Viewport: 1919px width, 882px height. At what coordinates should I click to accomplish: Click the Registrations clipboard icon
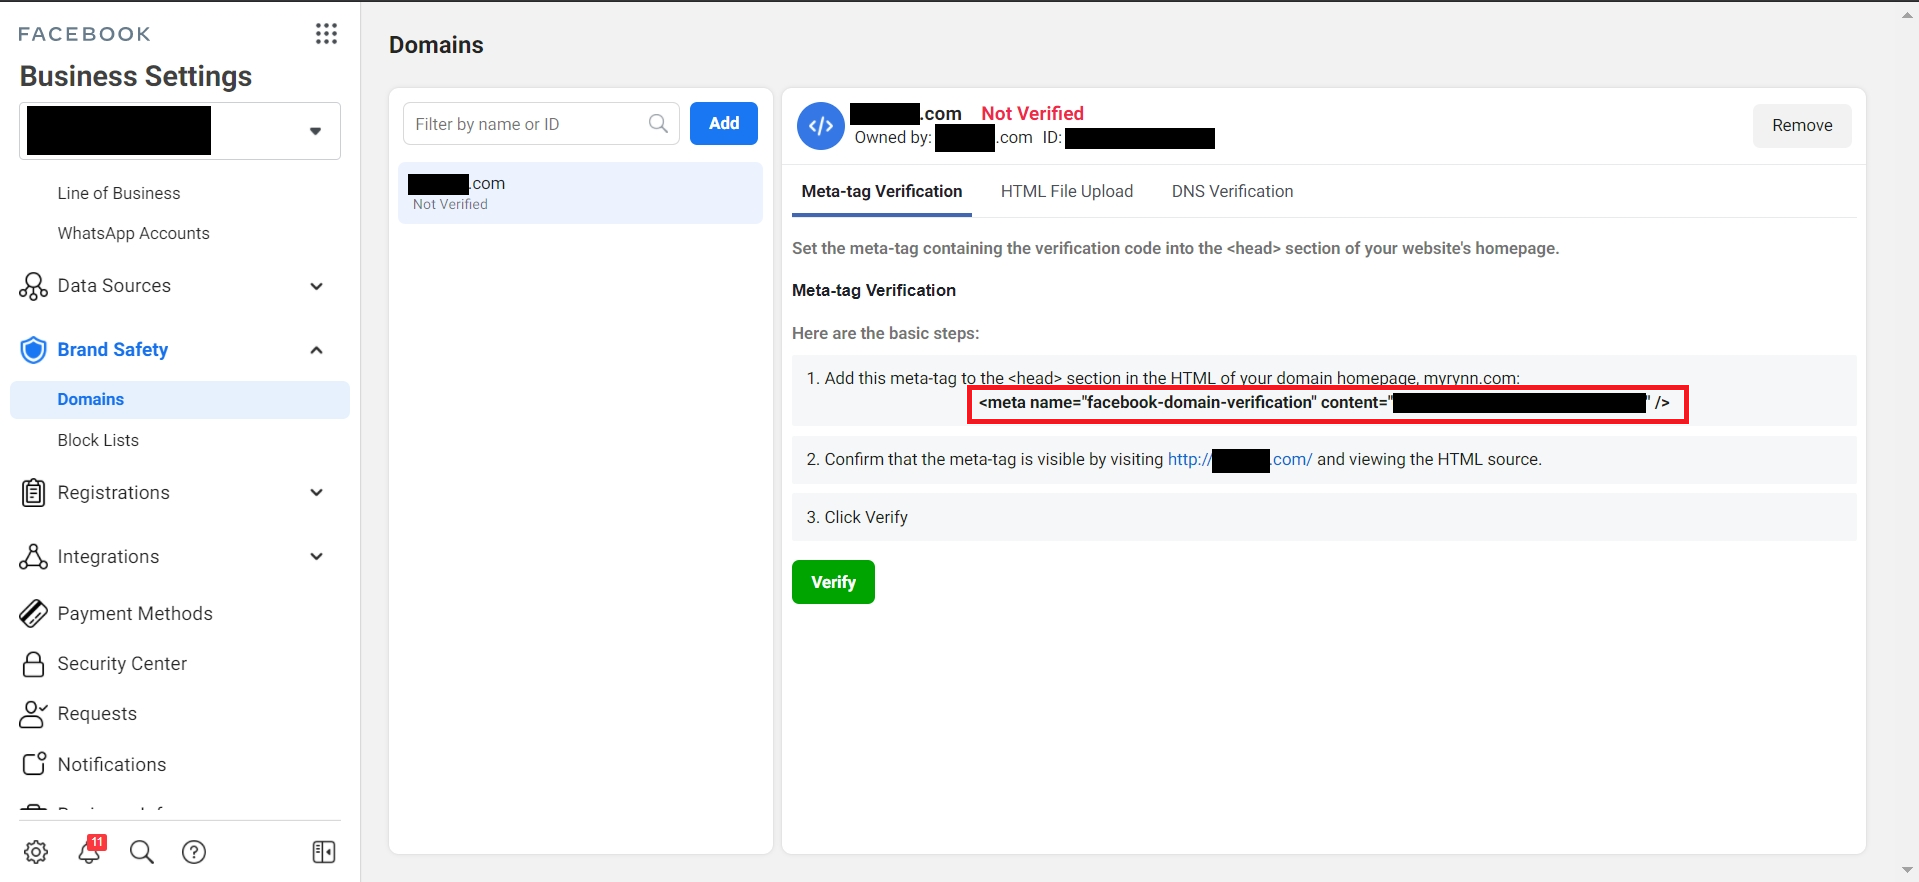33,493
